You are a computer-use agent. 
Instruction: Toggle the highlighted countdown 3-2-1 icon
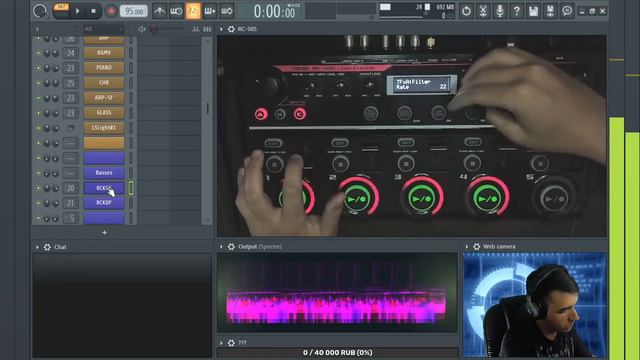click(193, 11)
